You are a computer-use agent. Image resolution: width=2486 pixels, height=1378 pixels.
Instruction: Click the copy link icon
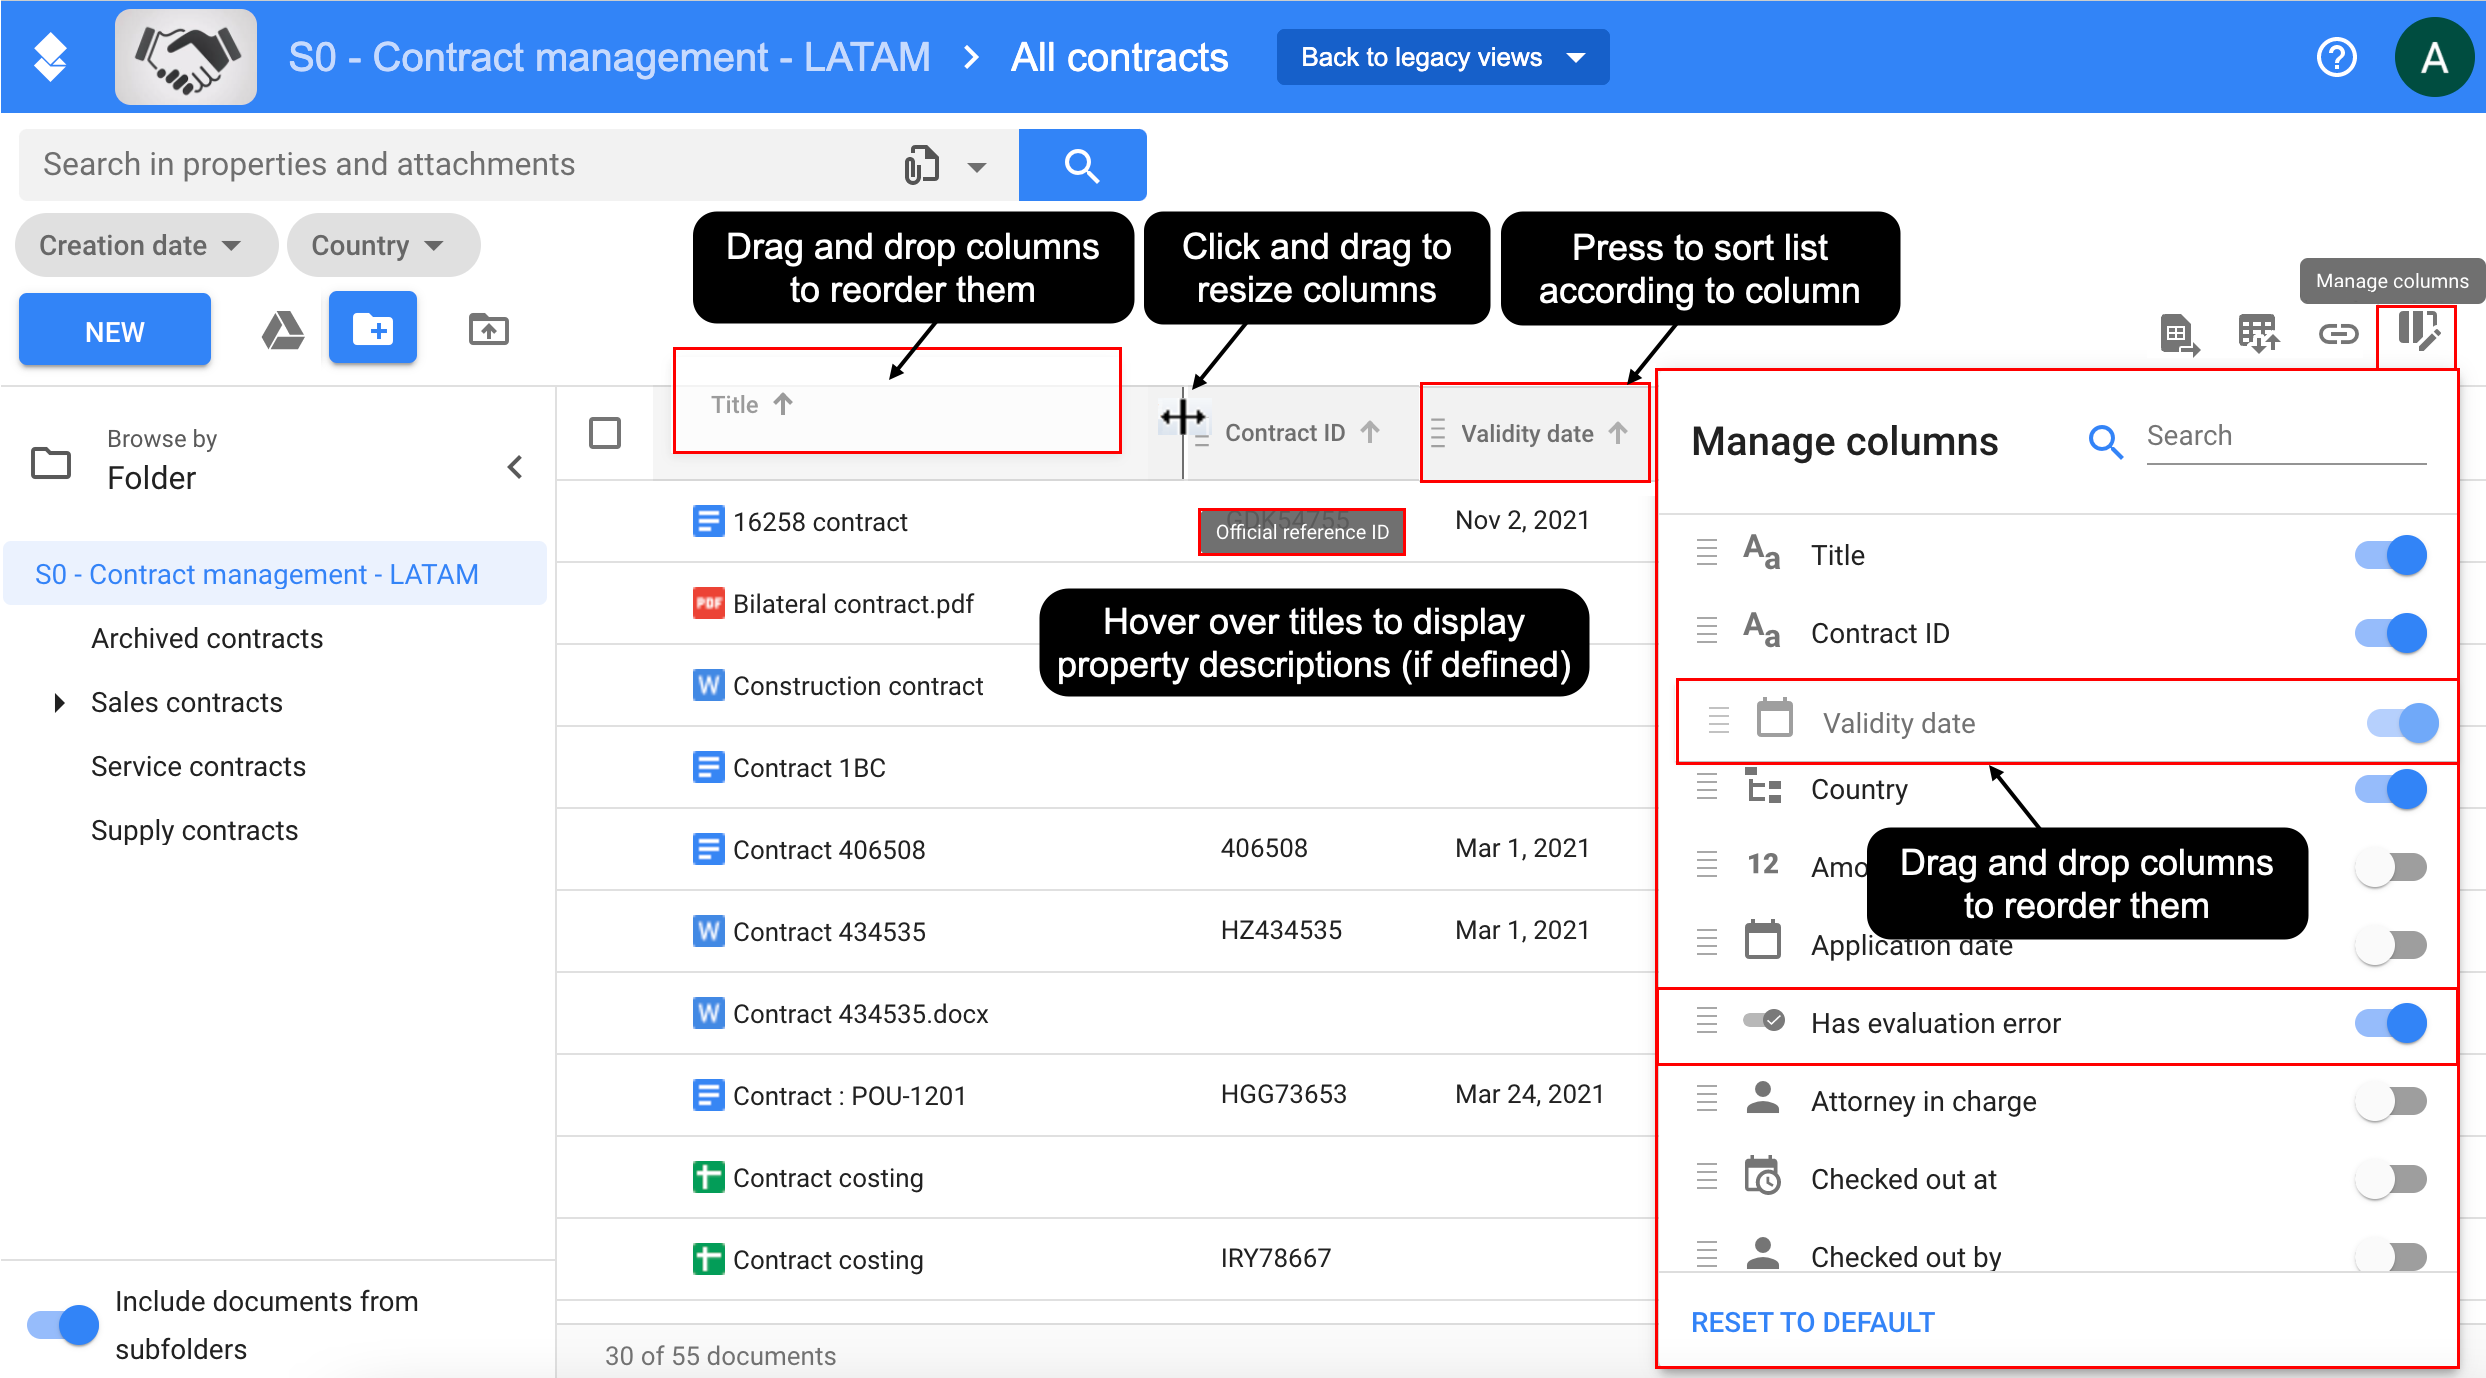point(2338,333)
